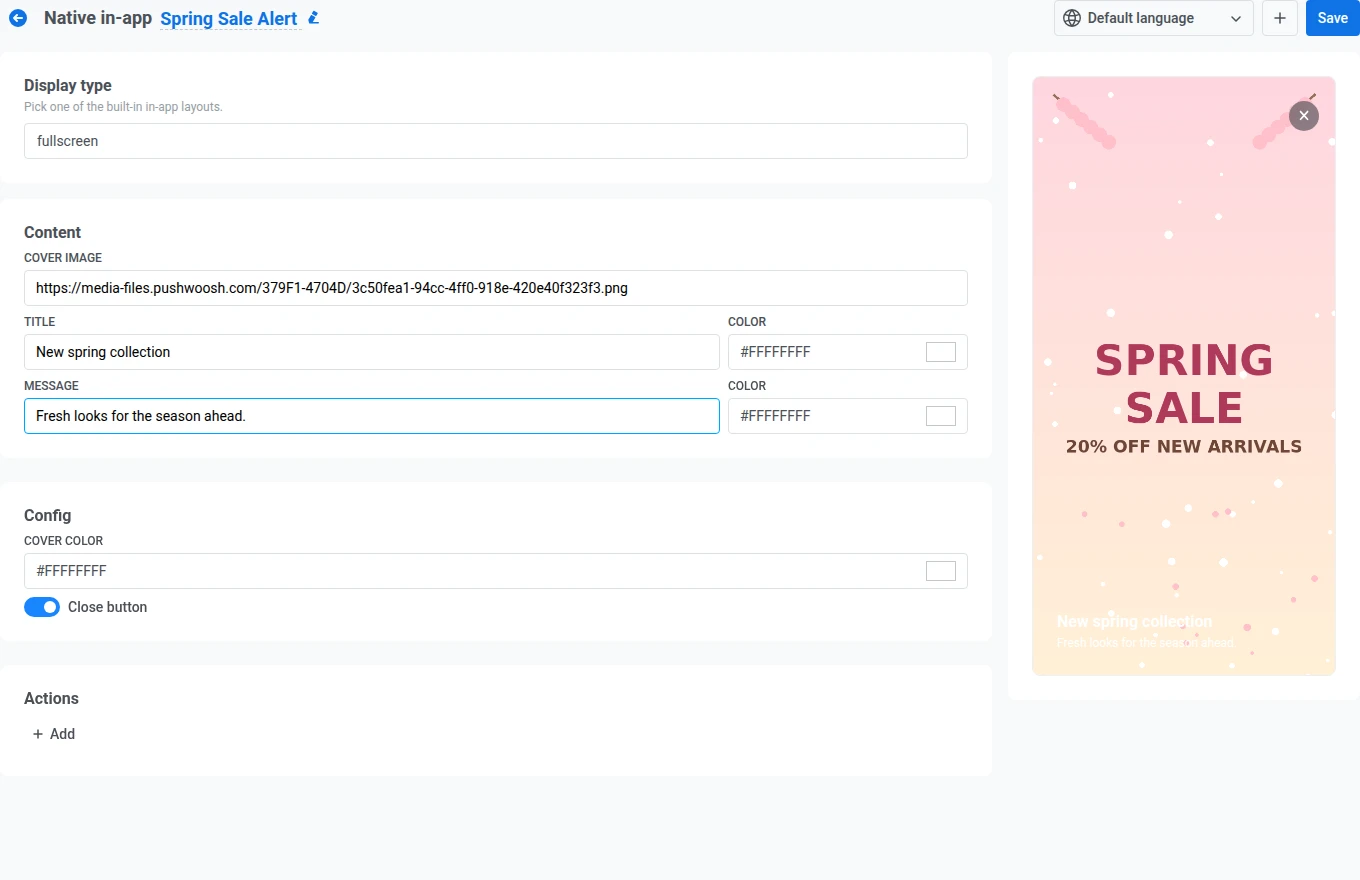This screenshot has height=880, width=1360.
Task: Click the Message text field
Action: coord(372,416)
